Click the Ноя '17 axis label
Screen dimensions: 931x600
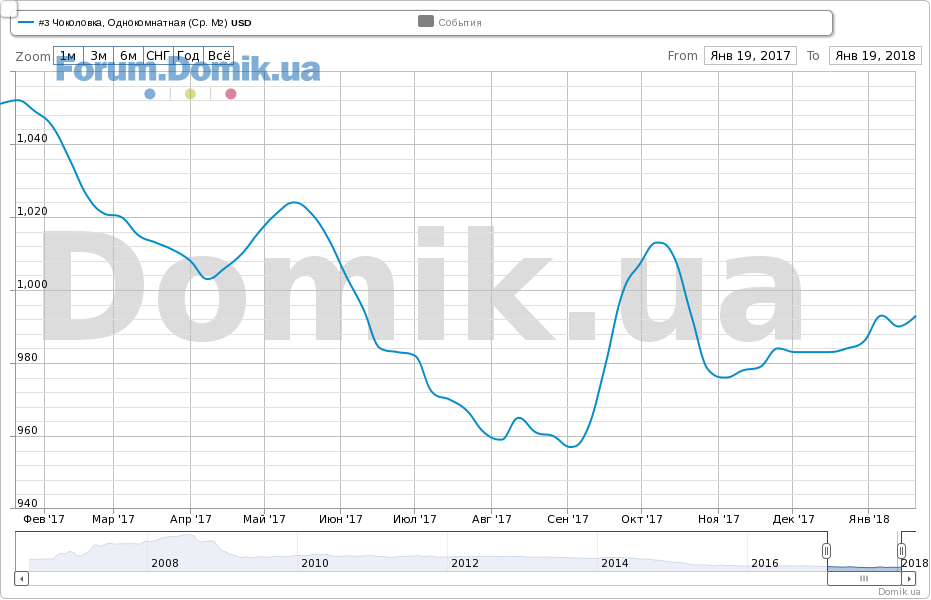[718, 519]
